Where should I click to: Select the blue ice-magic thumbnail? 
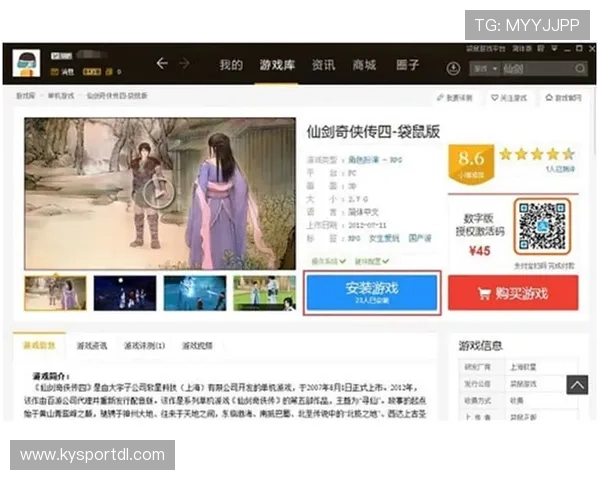(195, 293)
